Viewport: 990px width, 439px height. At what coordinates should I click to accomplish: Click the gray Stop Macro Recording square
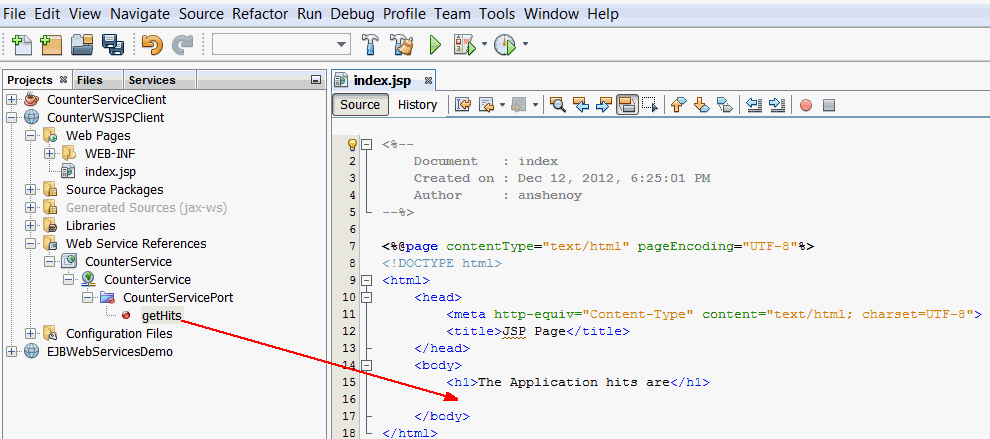(x=829, y=105)
